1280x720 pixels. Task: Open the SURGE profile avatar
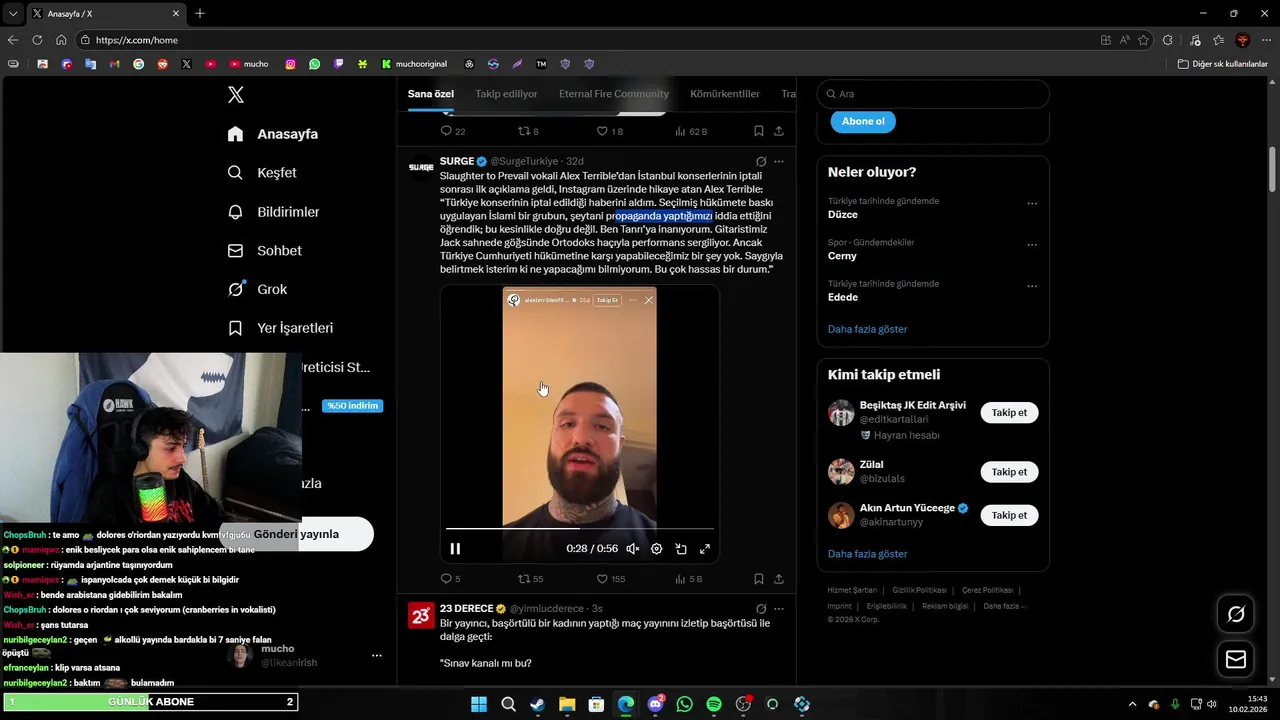[x=421, y=167]
